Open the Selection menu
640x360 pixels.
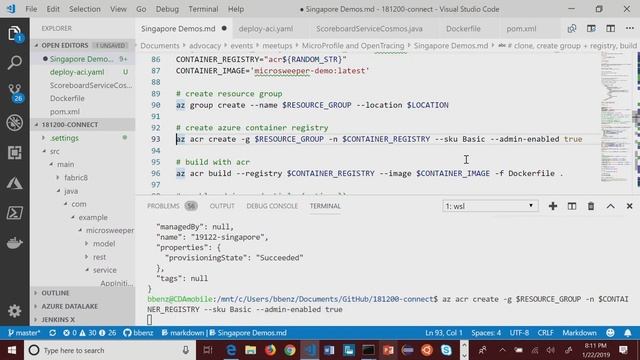tap(84, 9)
